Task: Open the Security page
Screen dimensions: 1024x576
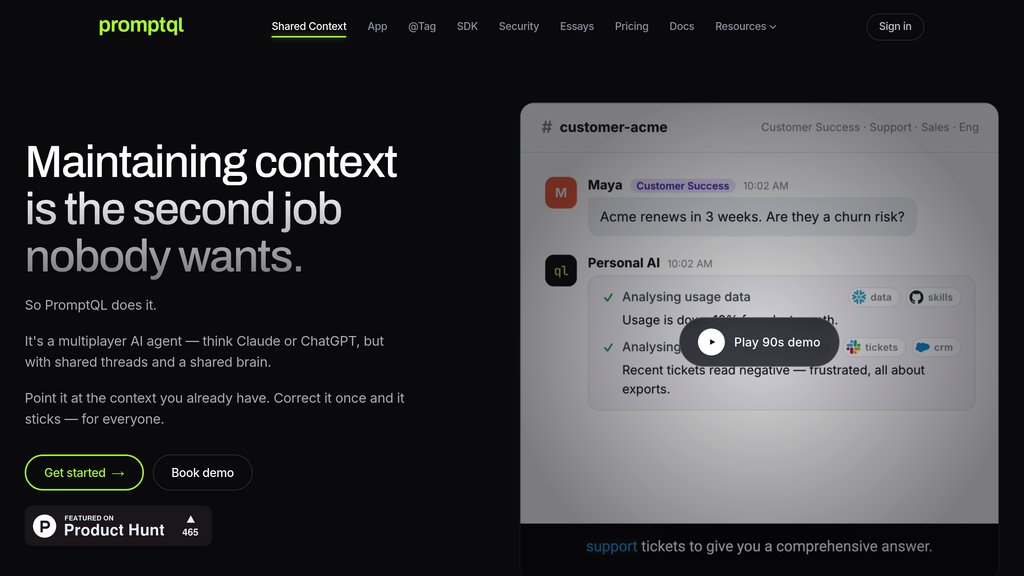Action: pyautogui.click(x=519, y=26)
